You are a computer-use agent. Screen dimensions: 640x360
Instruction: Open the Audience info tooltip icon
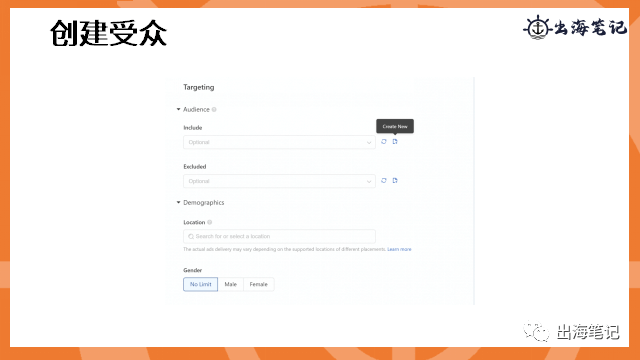coord(214,109)
